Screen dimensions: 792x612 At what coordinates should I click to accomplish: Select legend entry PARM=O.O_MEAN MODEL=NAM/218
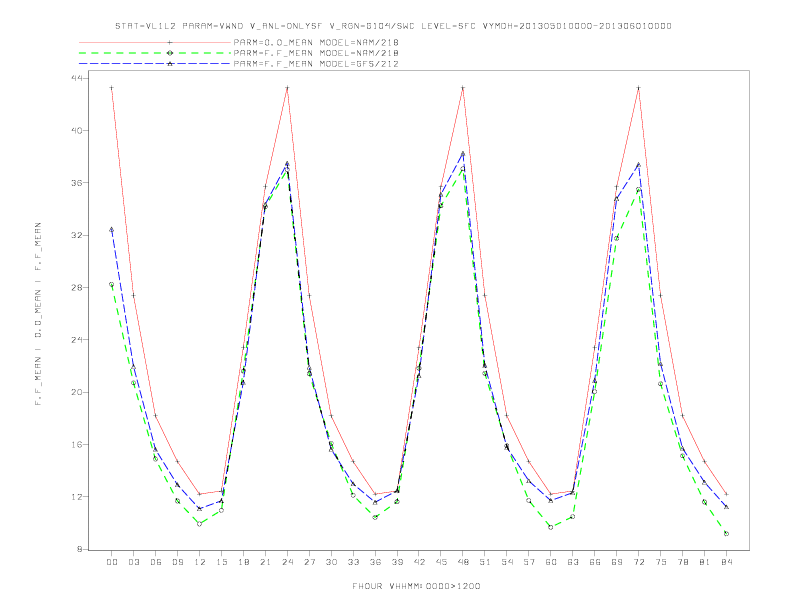coord(316,42)
